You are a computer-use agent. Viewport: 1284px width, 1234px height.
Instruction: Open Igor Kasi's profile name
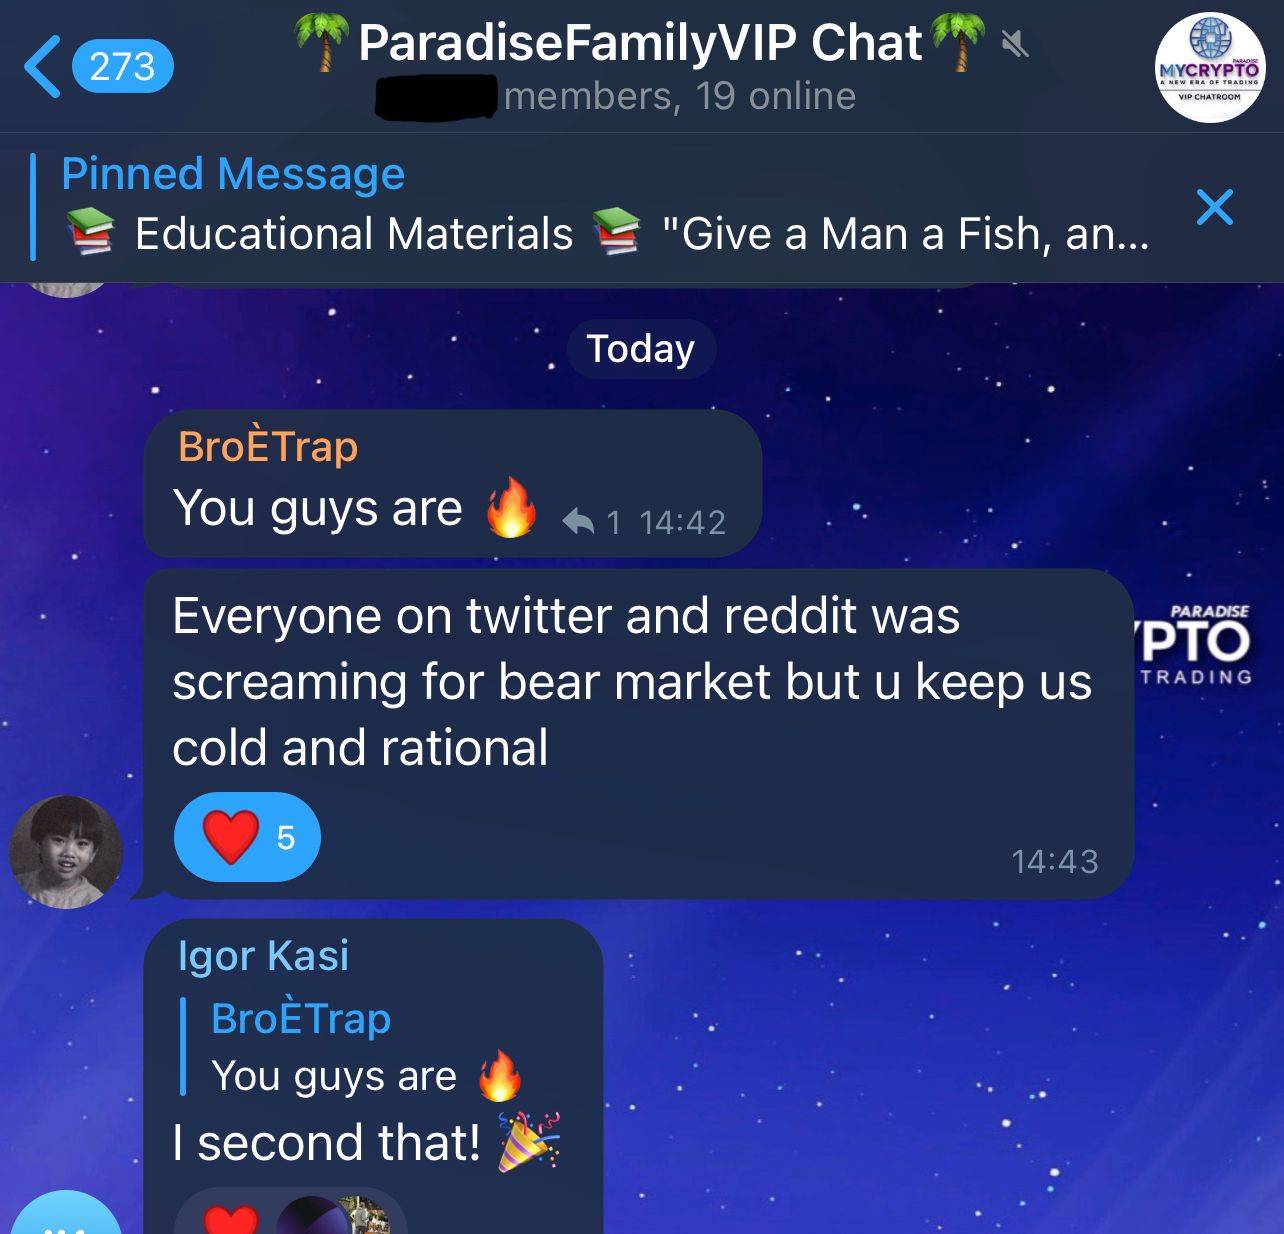(263, 955)
